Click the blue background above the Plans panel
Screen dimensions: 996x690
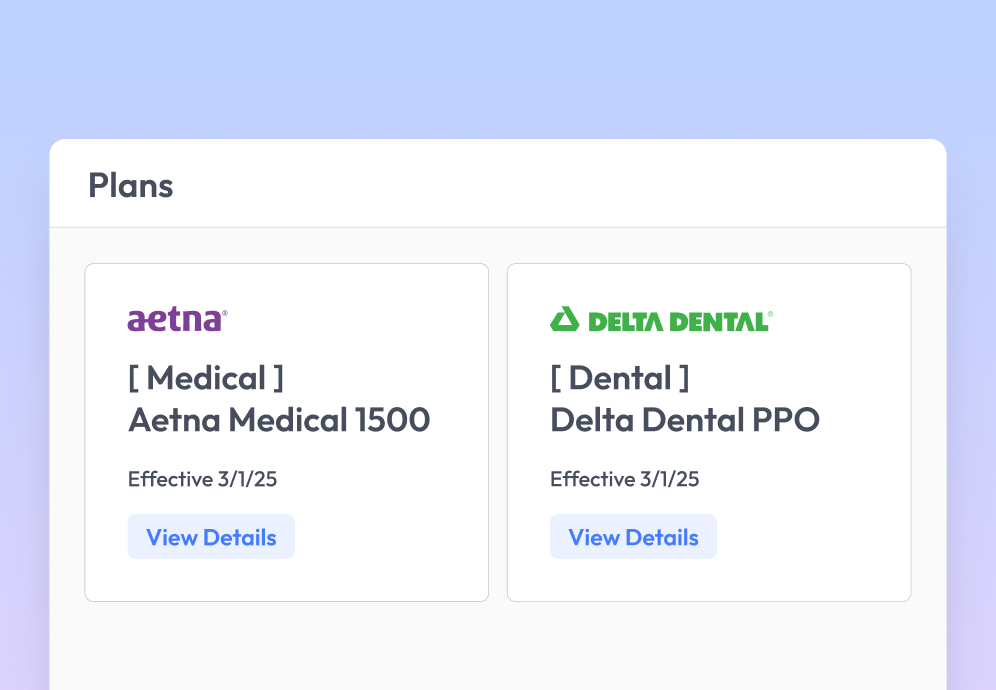498,70
